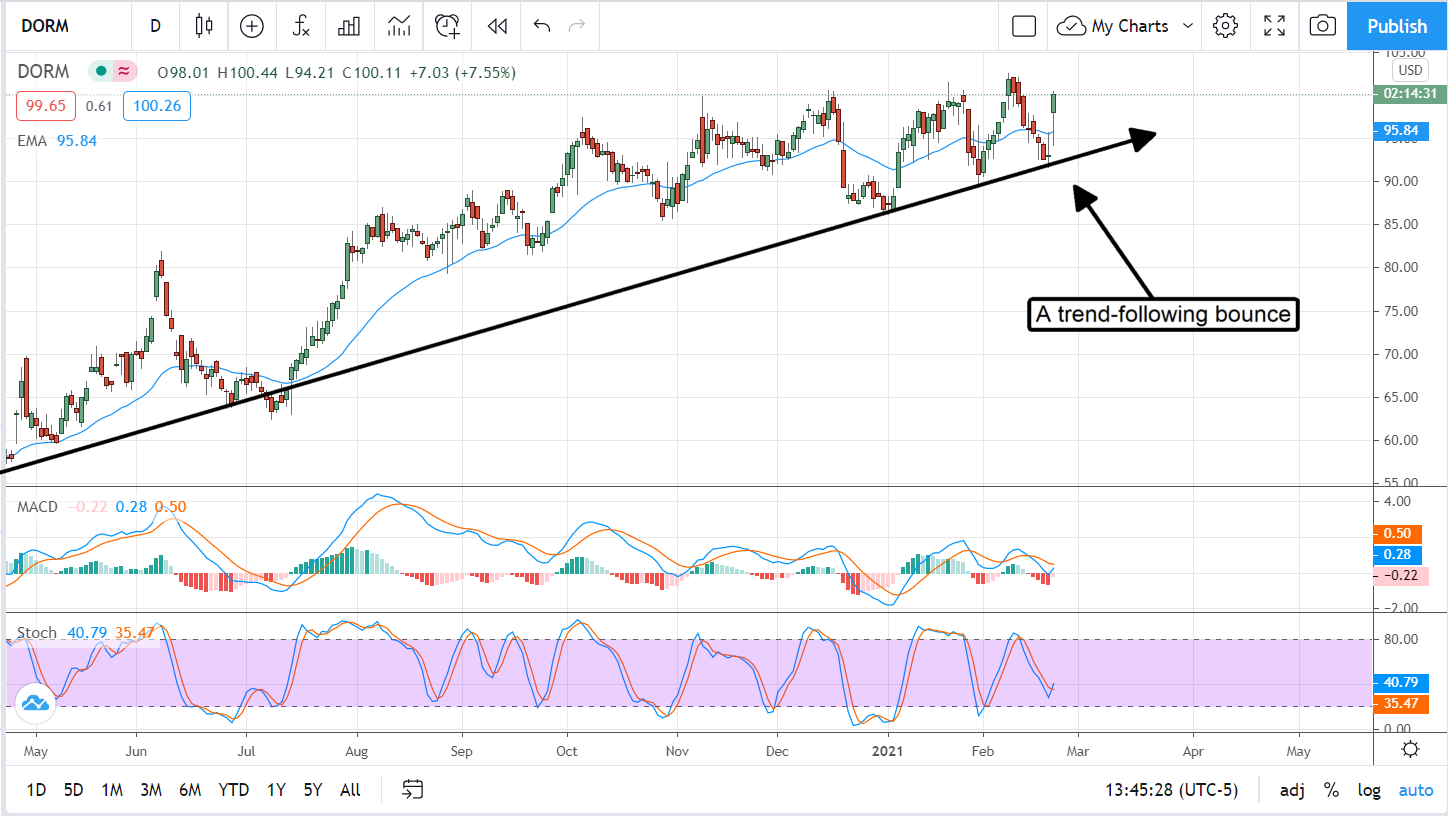Viewport: 1448px width, 816px height.
Task: Click the blue 100.26 buy price box
Action: pos(157,106)
